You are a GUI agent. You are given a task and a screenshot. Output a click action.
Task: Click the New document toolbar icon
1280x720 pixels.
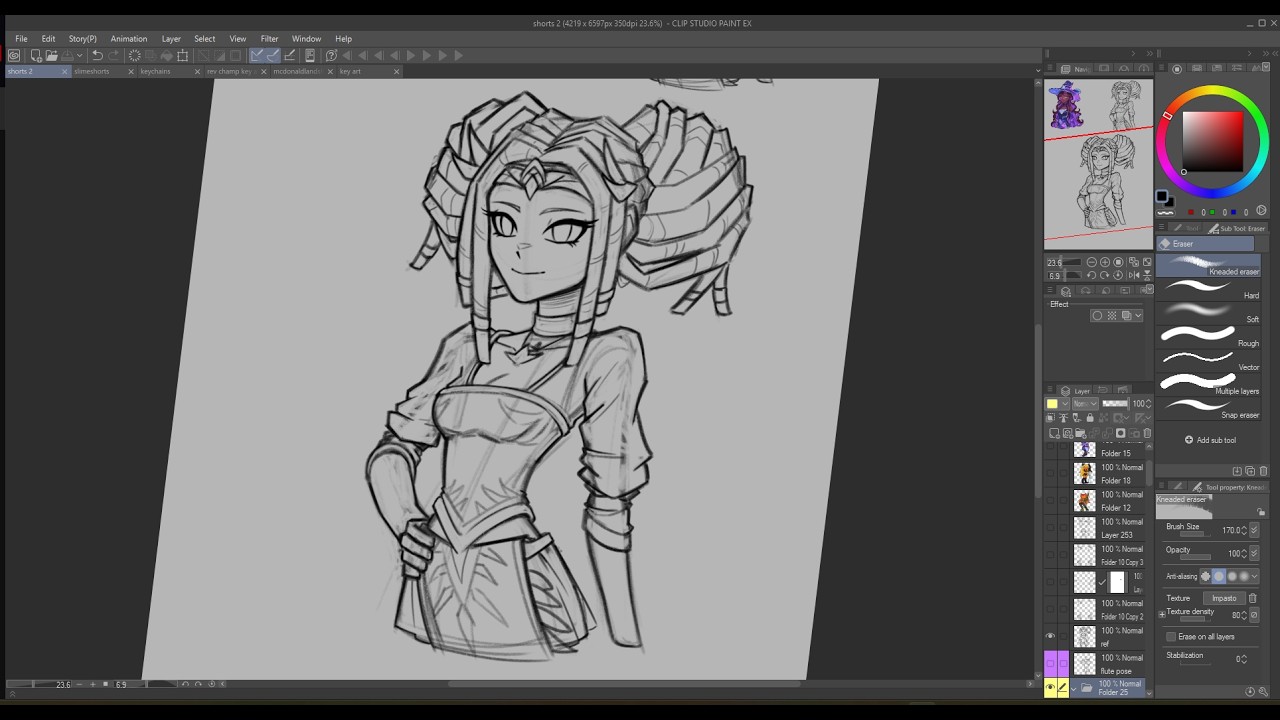tap(36, 55)
